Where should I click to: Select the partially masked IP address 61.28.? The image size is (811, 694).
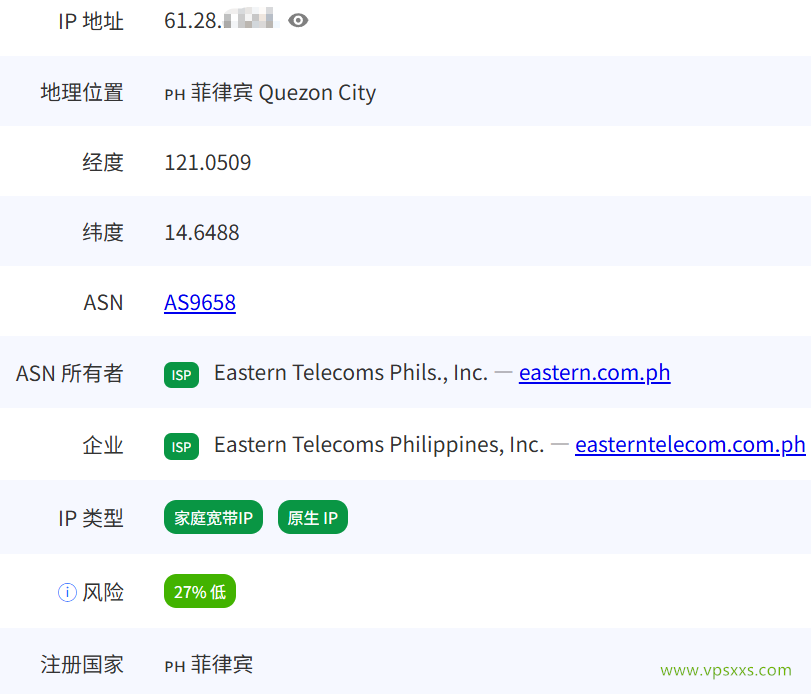click(x=222, y=21)
